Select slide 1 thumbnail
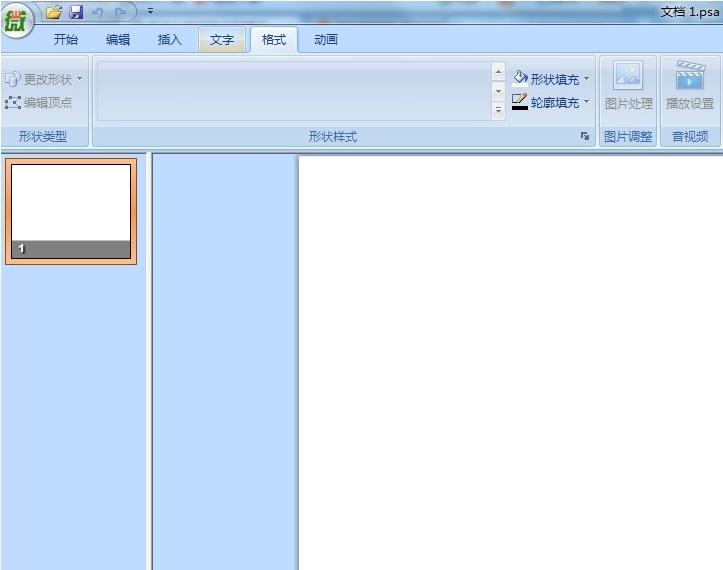 (70, 212)
